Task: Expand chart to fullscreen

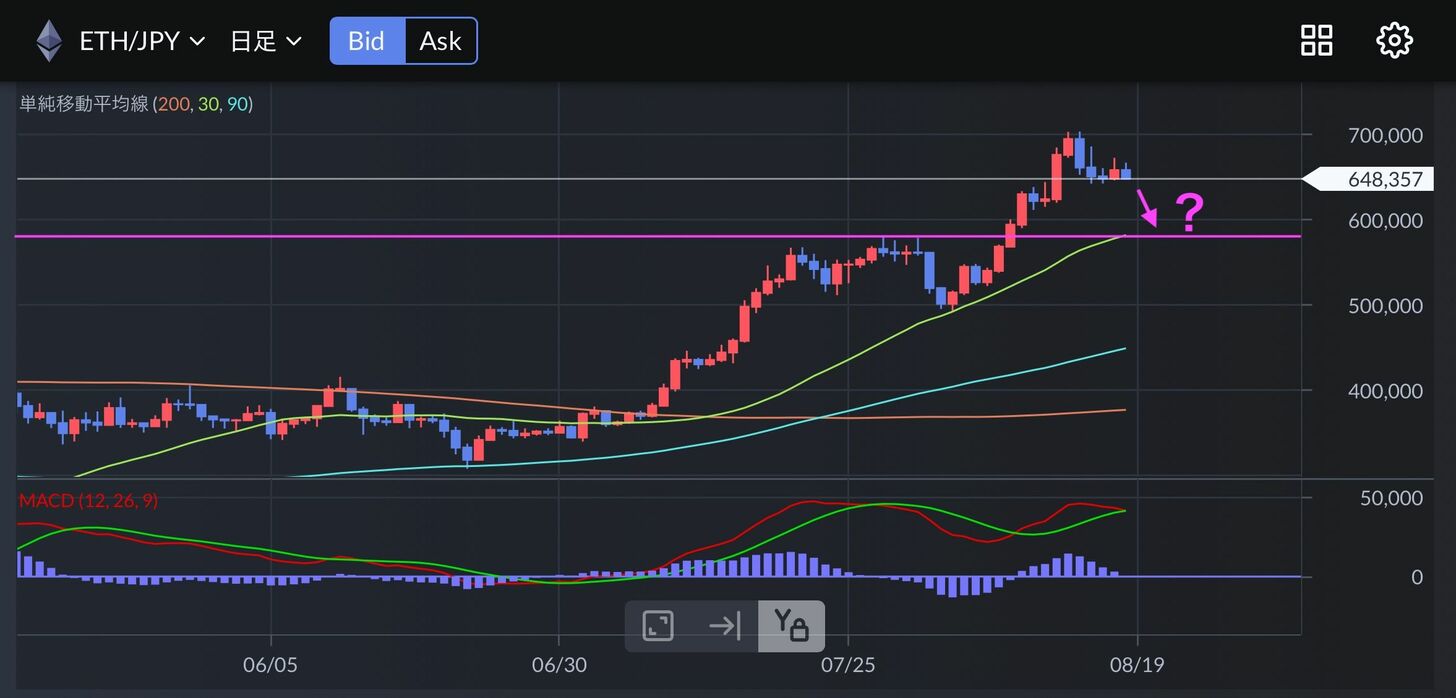Action: 658,627
